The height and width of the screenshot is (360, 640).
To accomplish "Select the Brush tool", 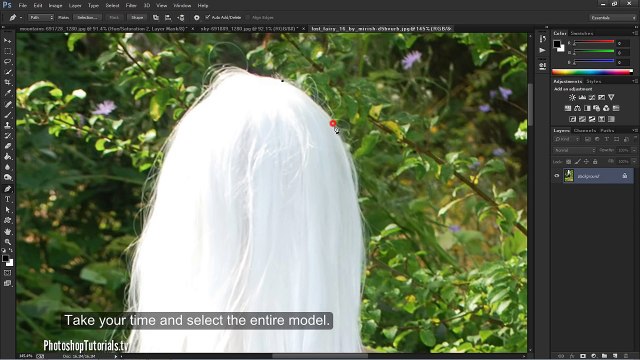I will coord(7,115).
